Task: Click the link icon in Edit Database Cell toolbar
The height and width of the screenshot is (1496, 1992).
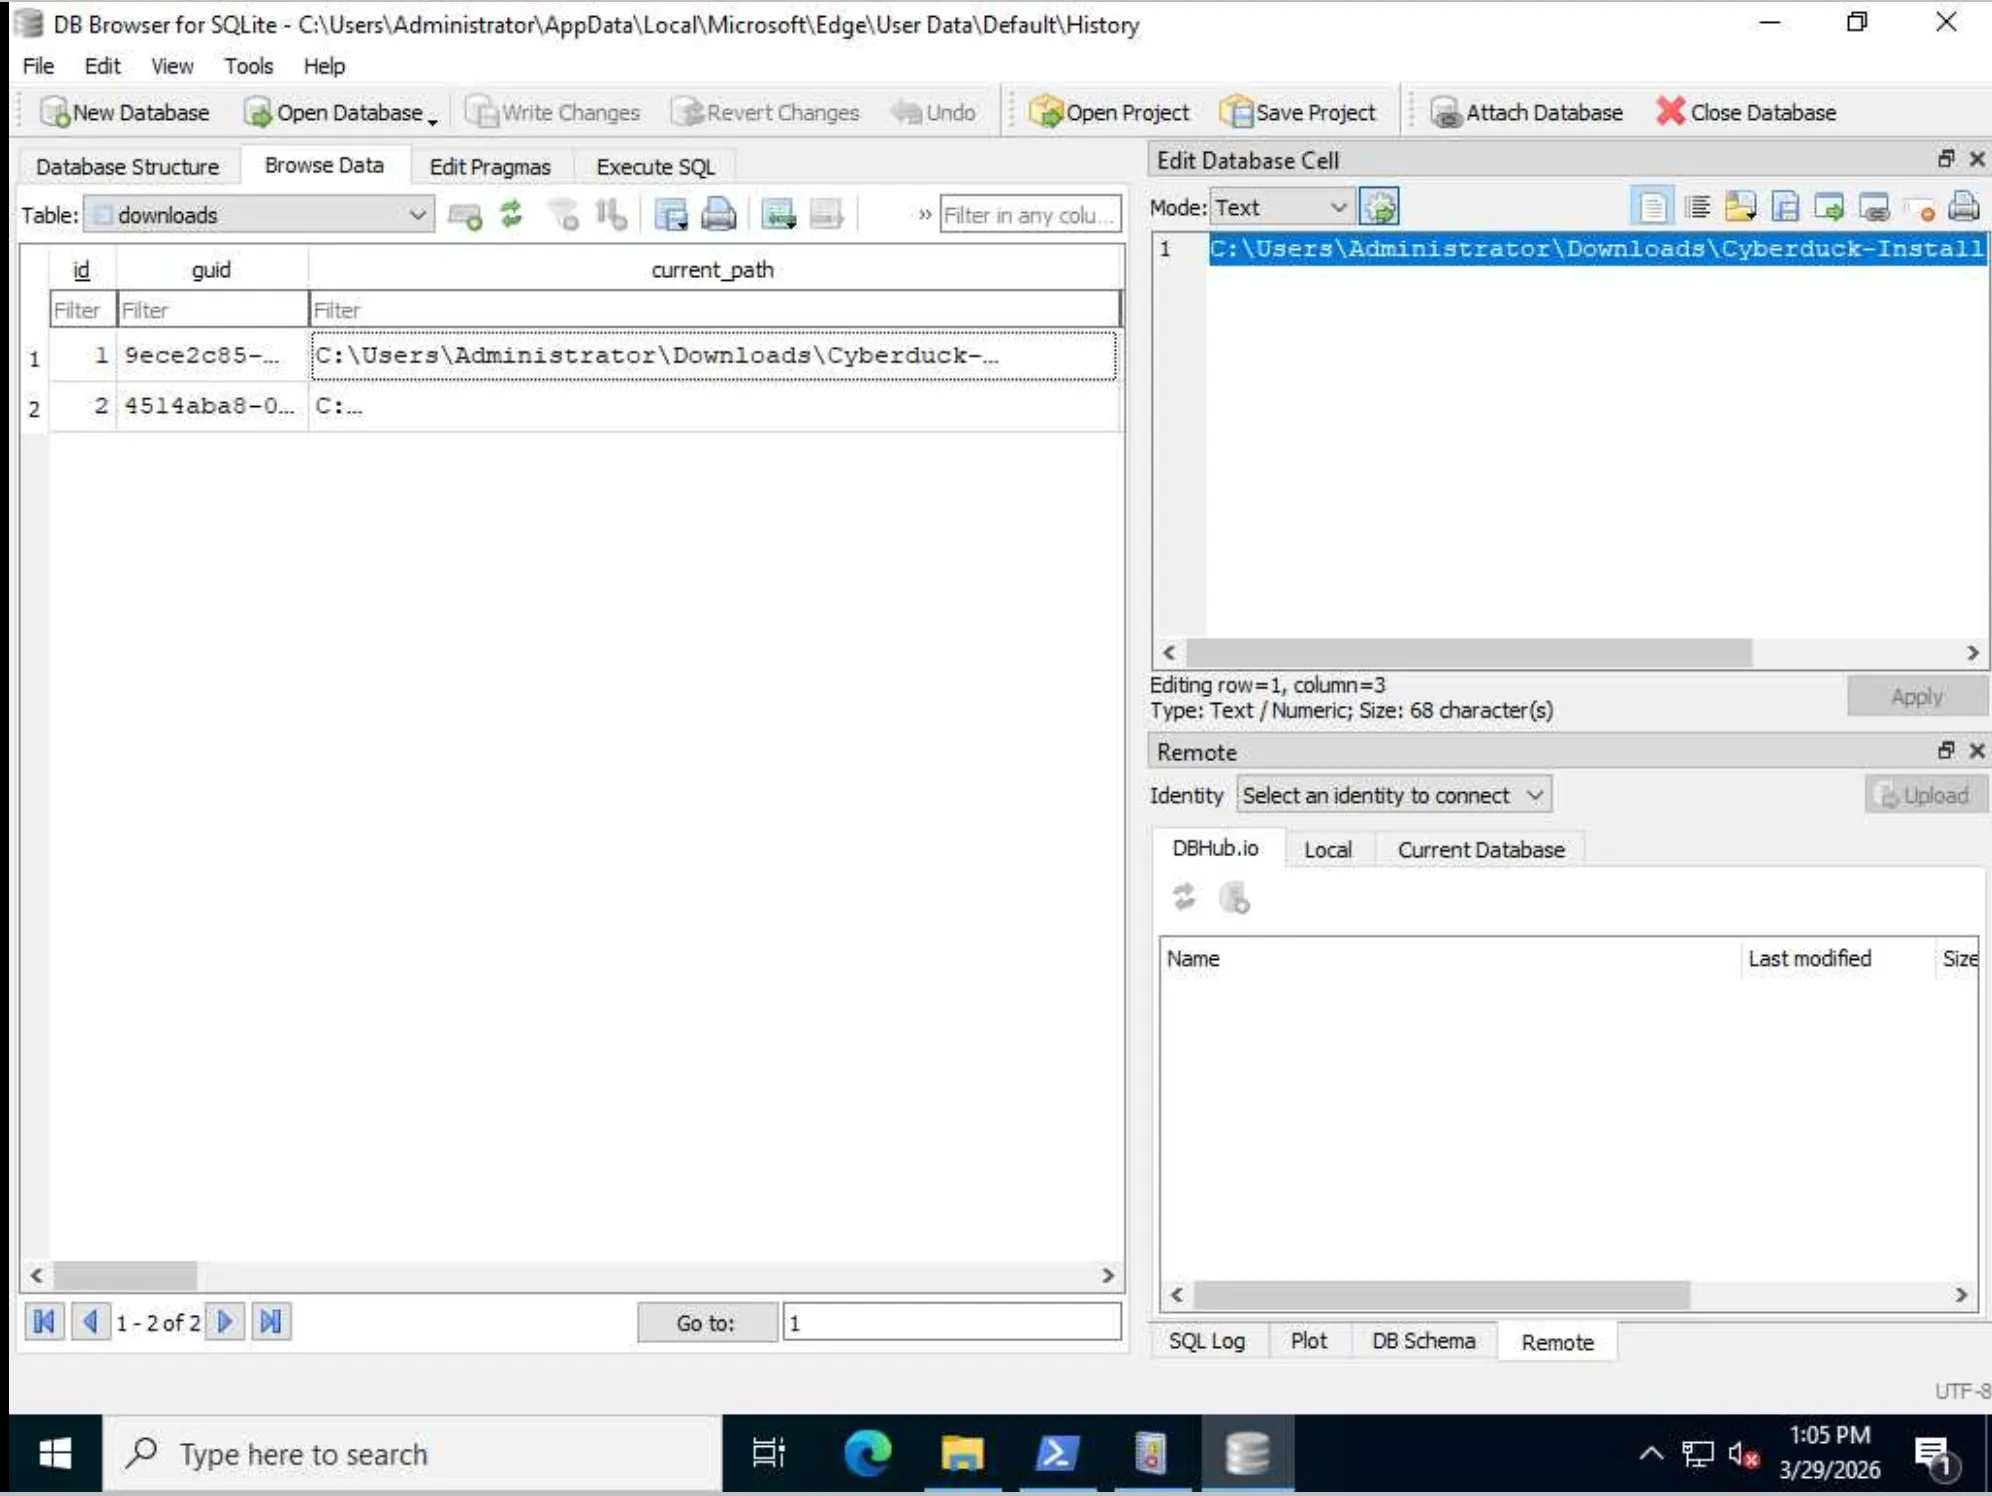Action: [1874, 207]
